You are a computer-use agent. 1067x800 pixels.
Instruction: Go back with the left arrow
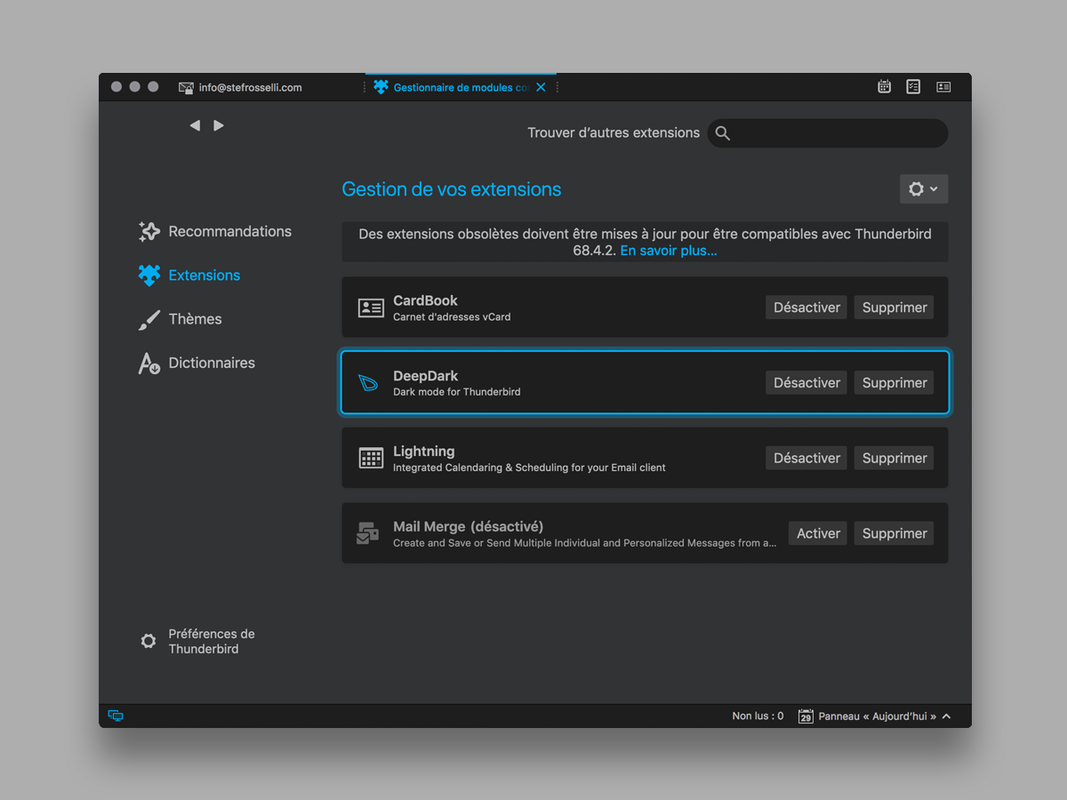195,125
